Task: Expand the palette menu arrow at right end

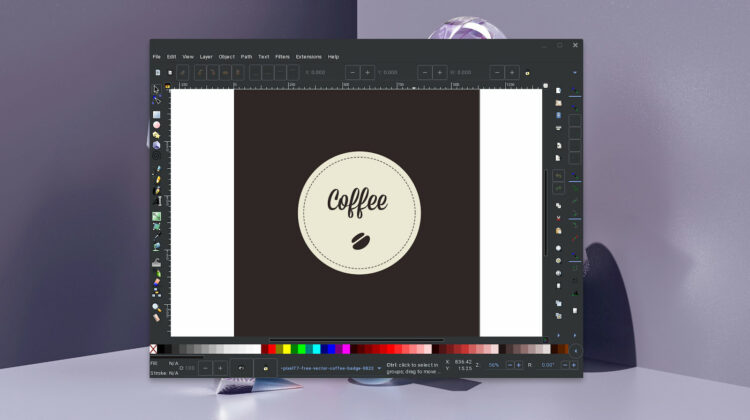Action: 575,349
